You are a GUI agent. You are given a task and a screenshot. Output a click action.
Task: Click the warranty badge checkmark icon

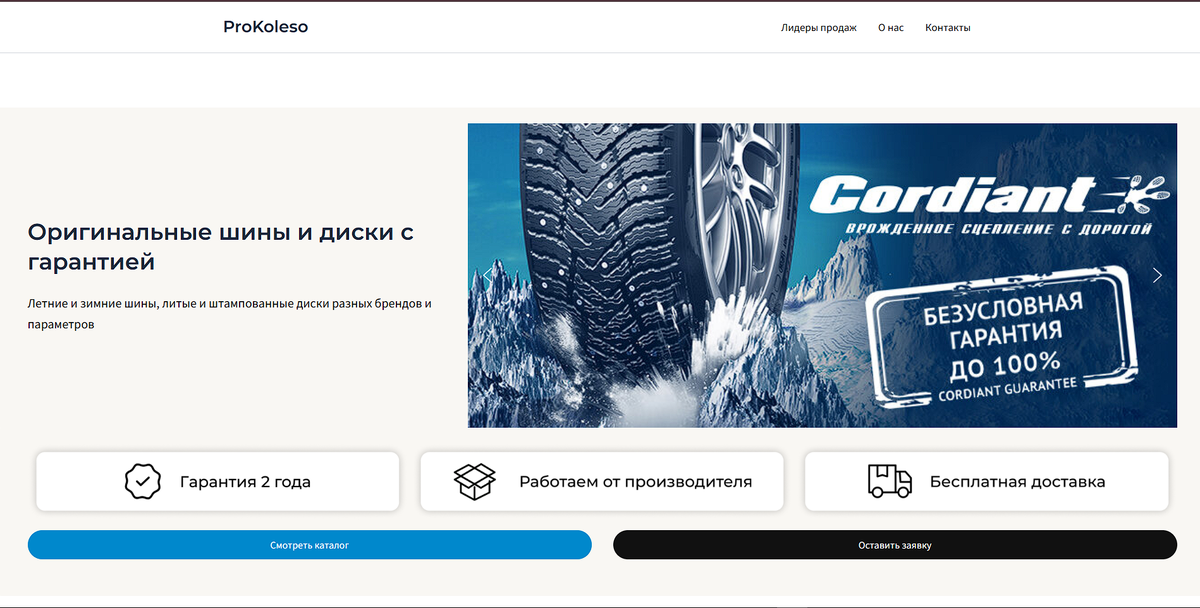click(142, 481)
